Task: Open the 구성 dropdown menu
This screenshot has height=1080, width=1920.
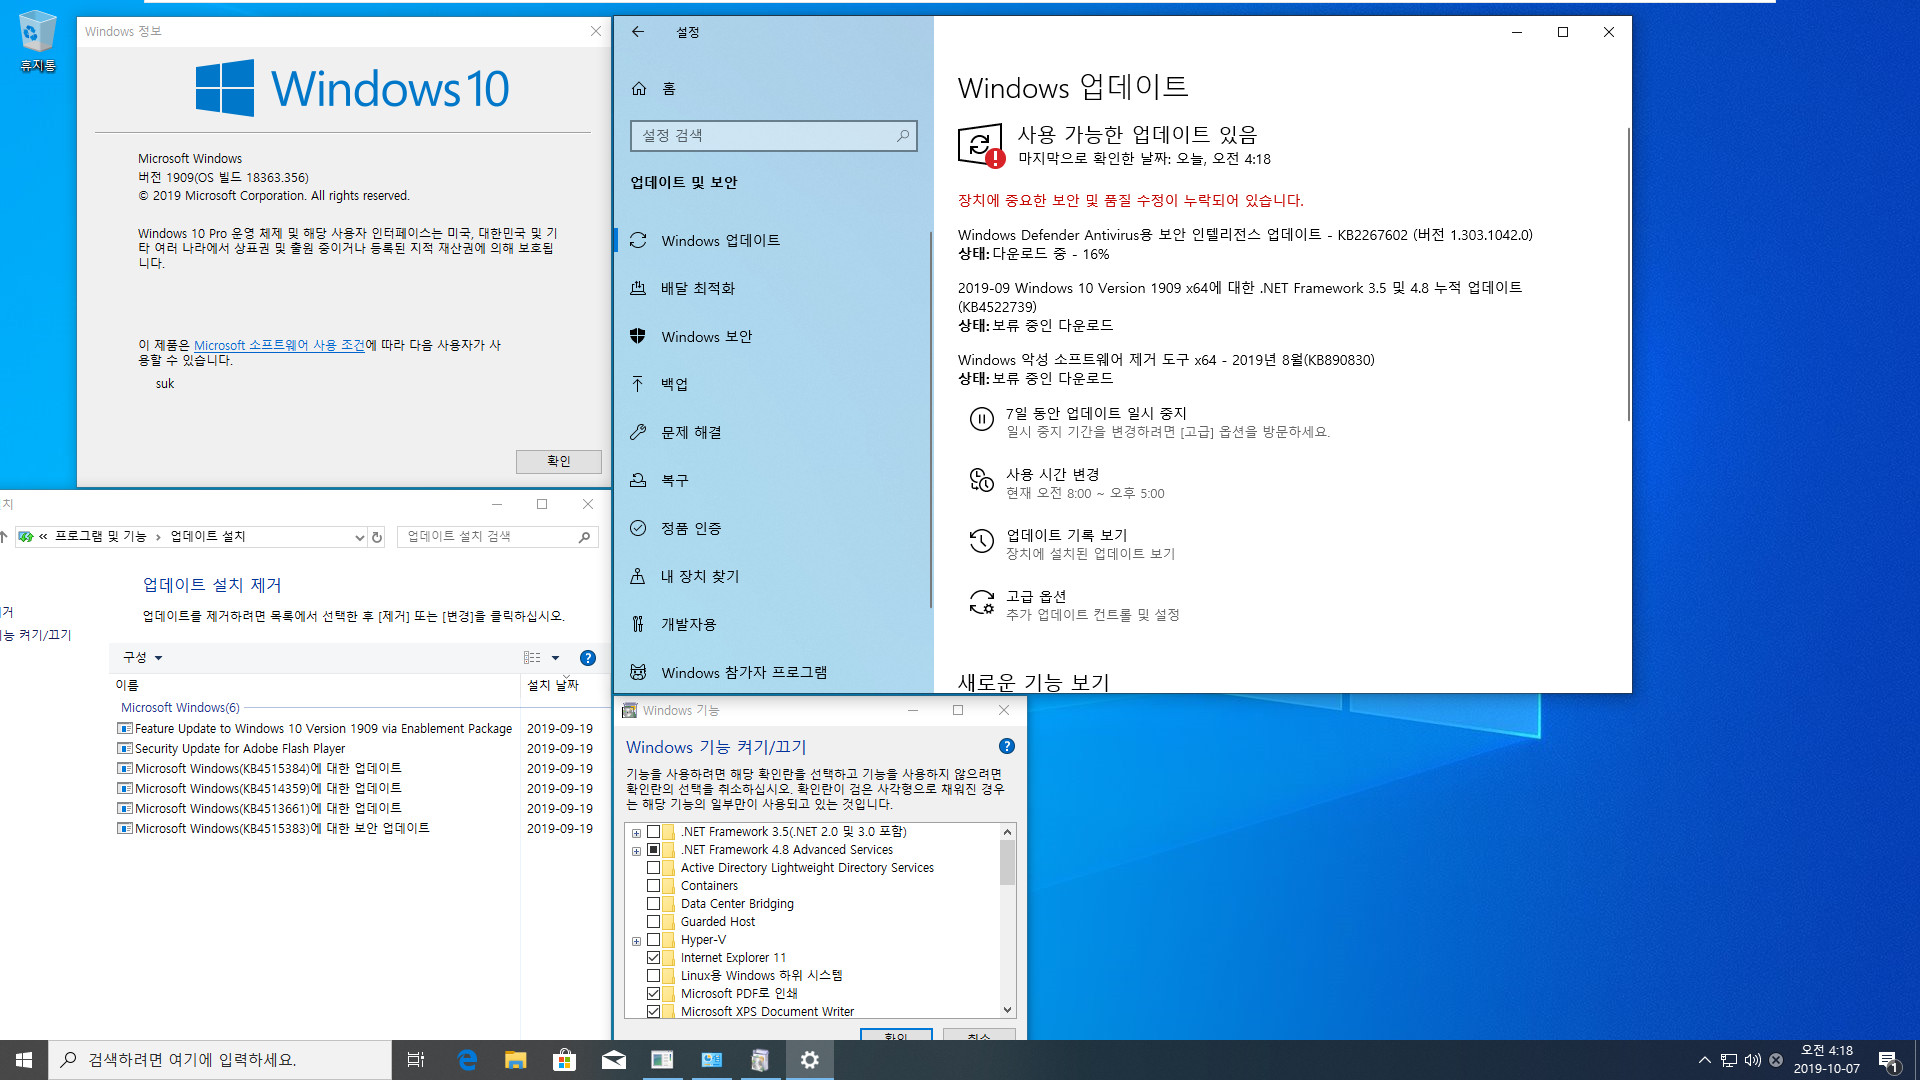Action: point(142,657)
